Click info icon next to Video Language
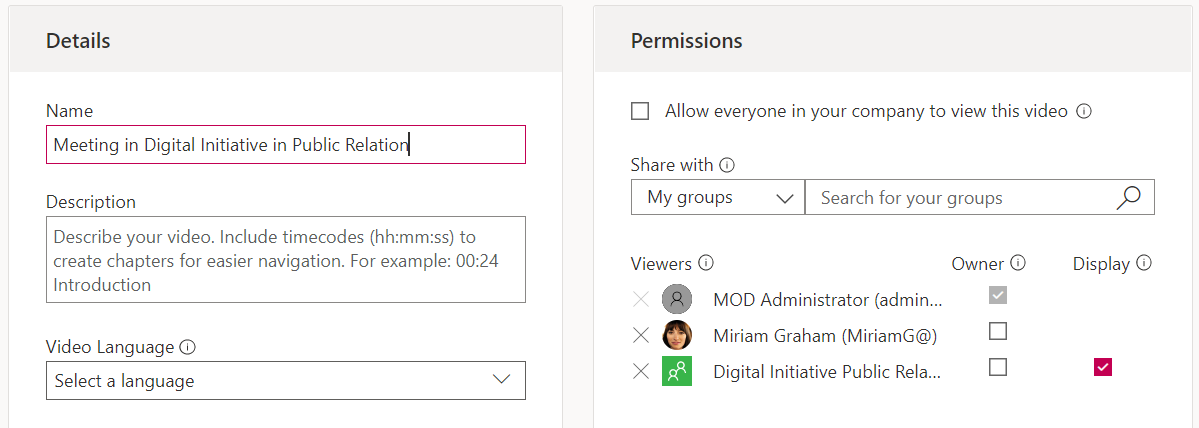1199x428 pixels. click(187, 347)
